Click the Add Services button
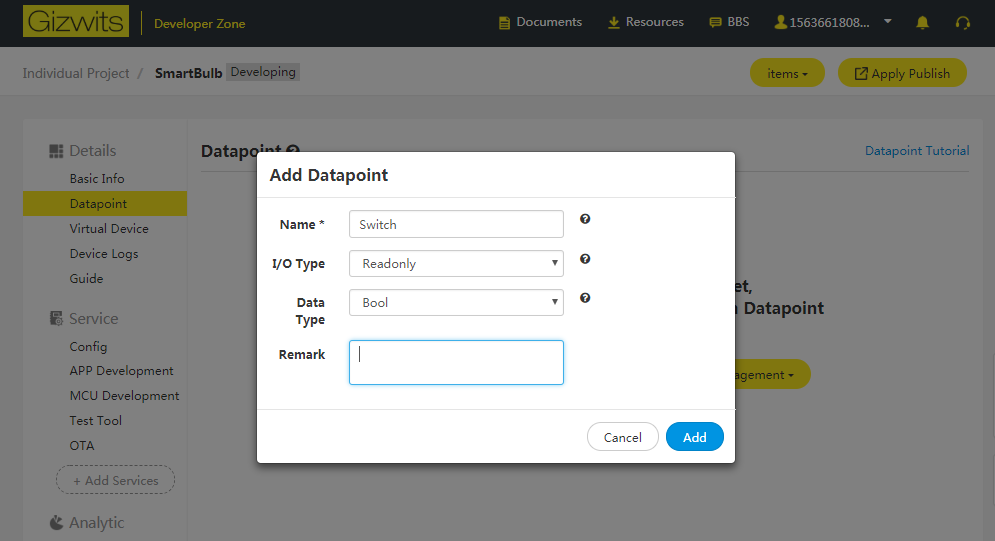 pos(115,480)
